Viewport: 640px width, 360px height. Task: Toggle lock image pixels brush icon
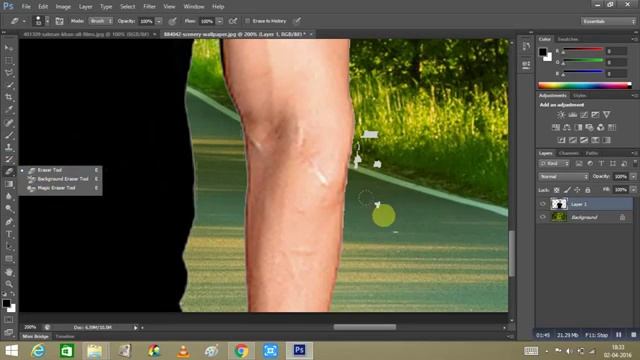pos(567,190)
